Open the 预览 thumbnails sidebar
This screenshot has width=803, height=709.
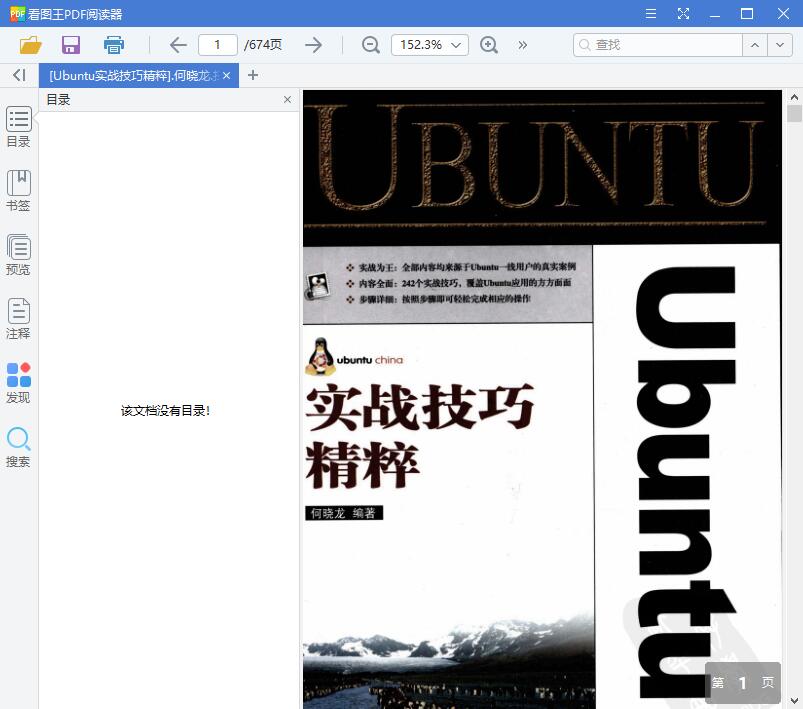tap(18, 255)
